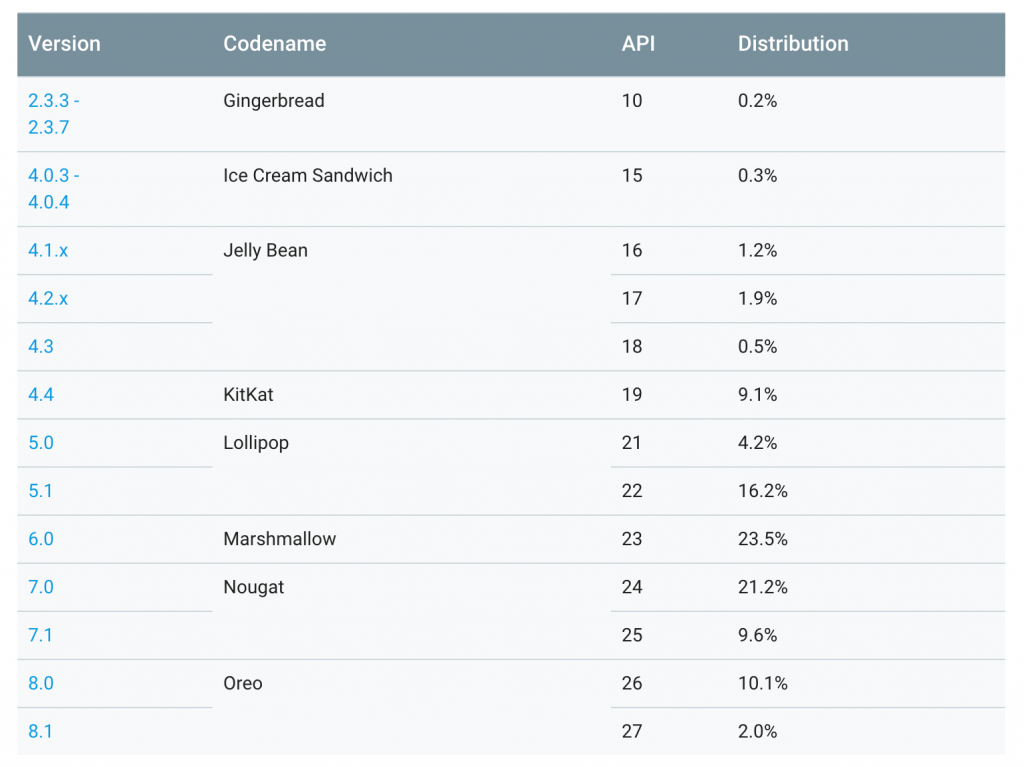Screen dimensions: 1024x767
Task: Click the 23.5% distribution value
Action: click(x=762, y=539)
